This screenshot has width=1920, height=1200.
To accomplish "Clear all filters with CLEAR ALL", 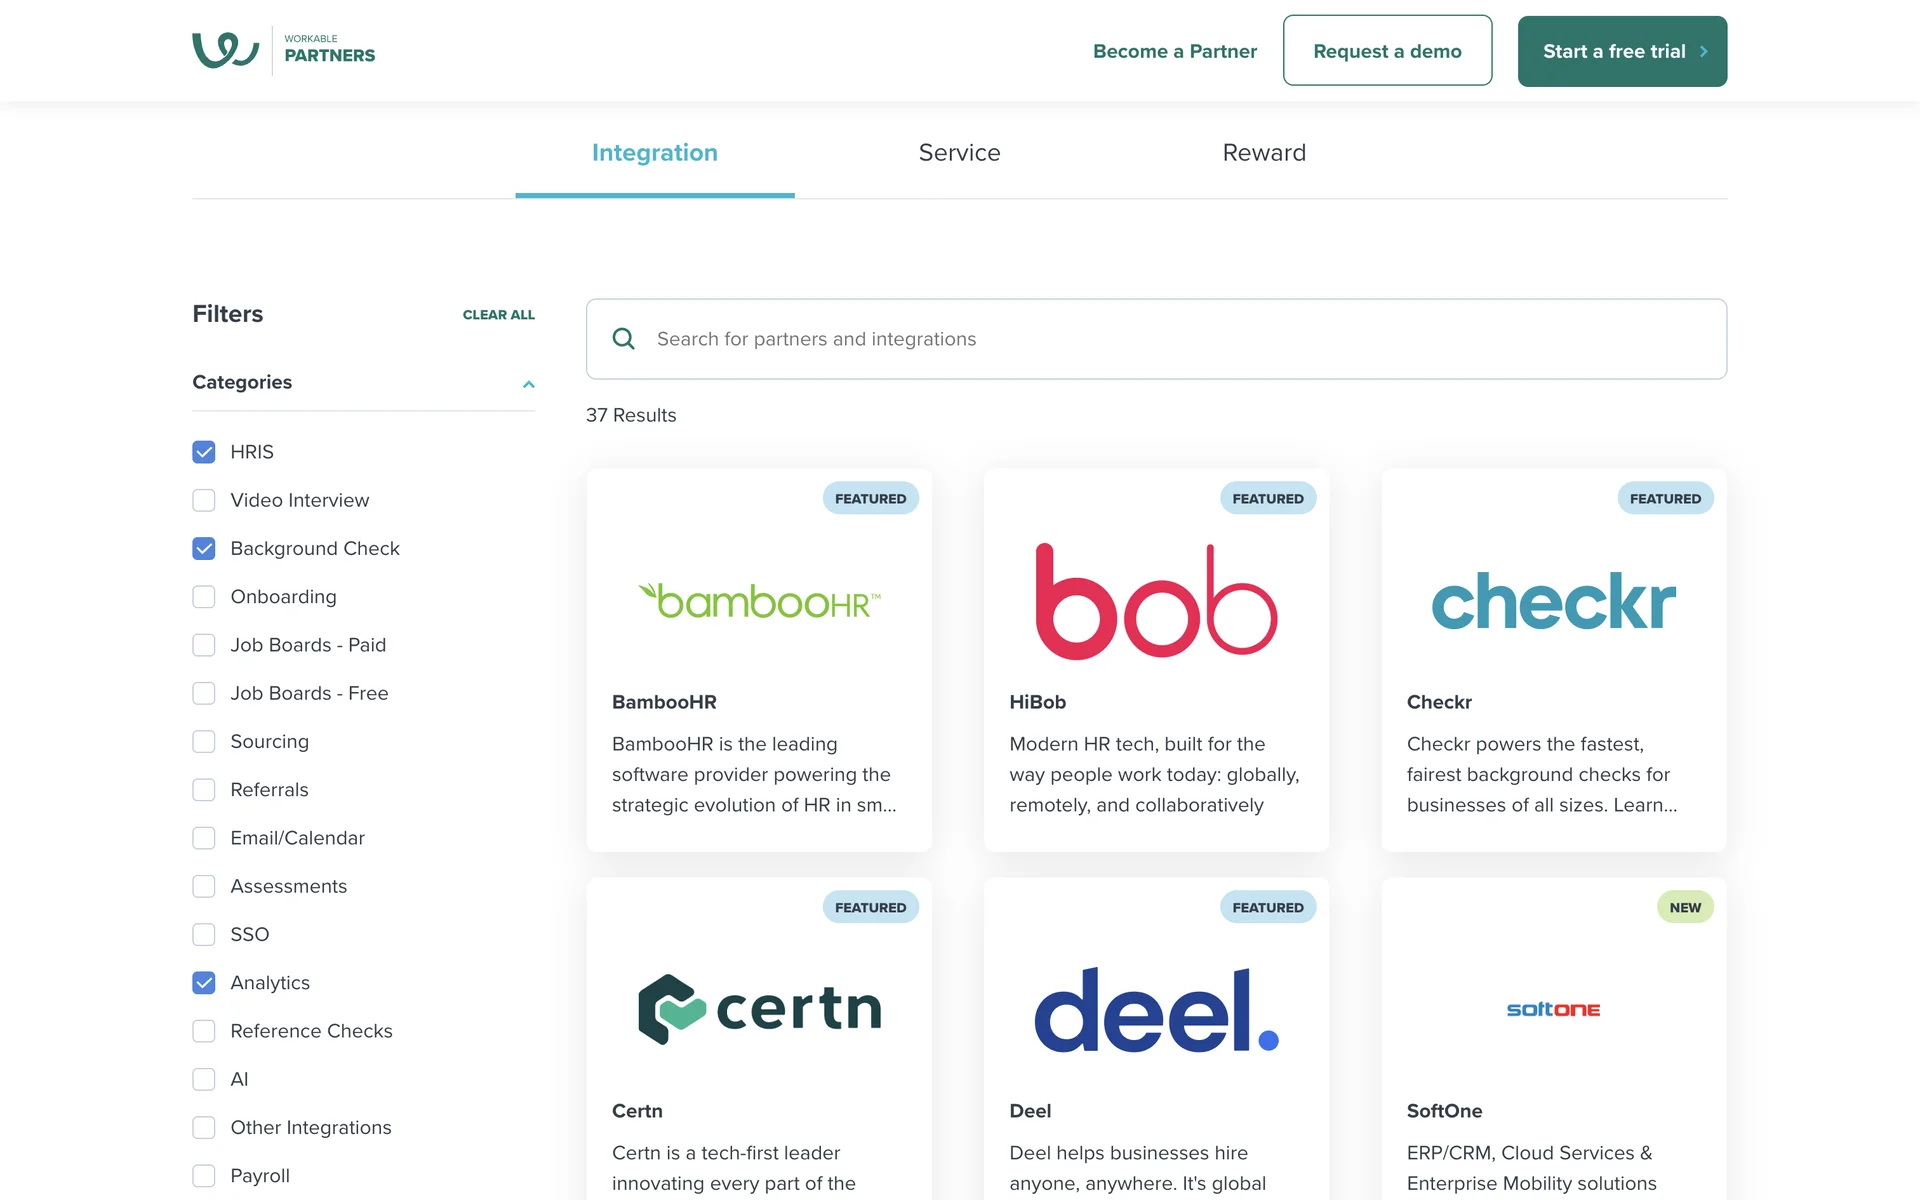I will click(x=498, y=315).
